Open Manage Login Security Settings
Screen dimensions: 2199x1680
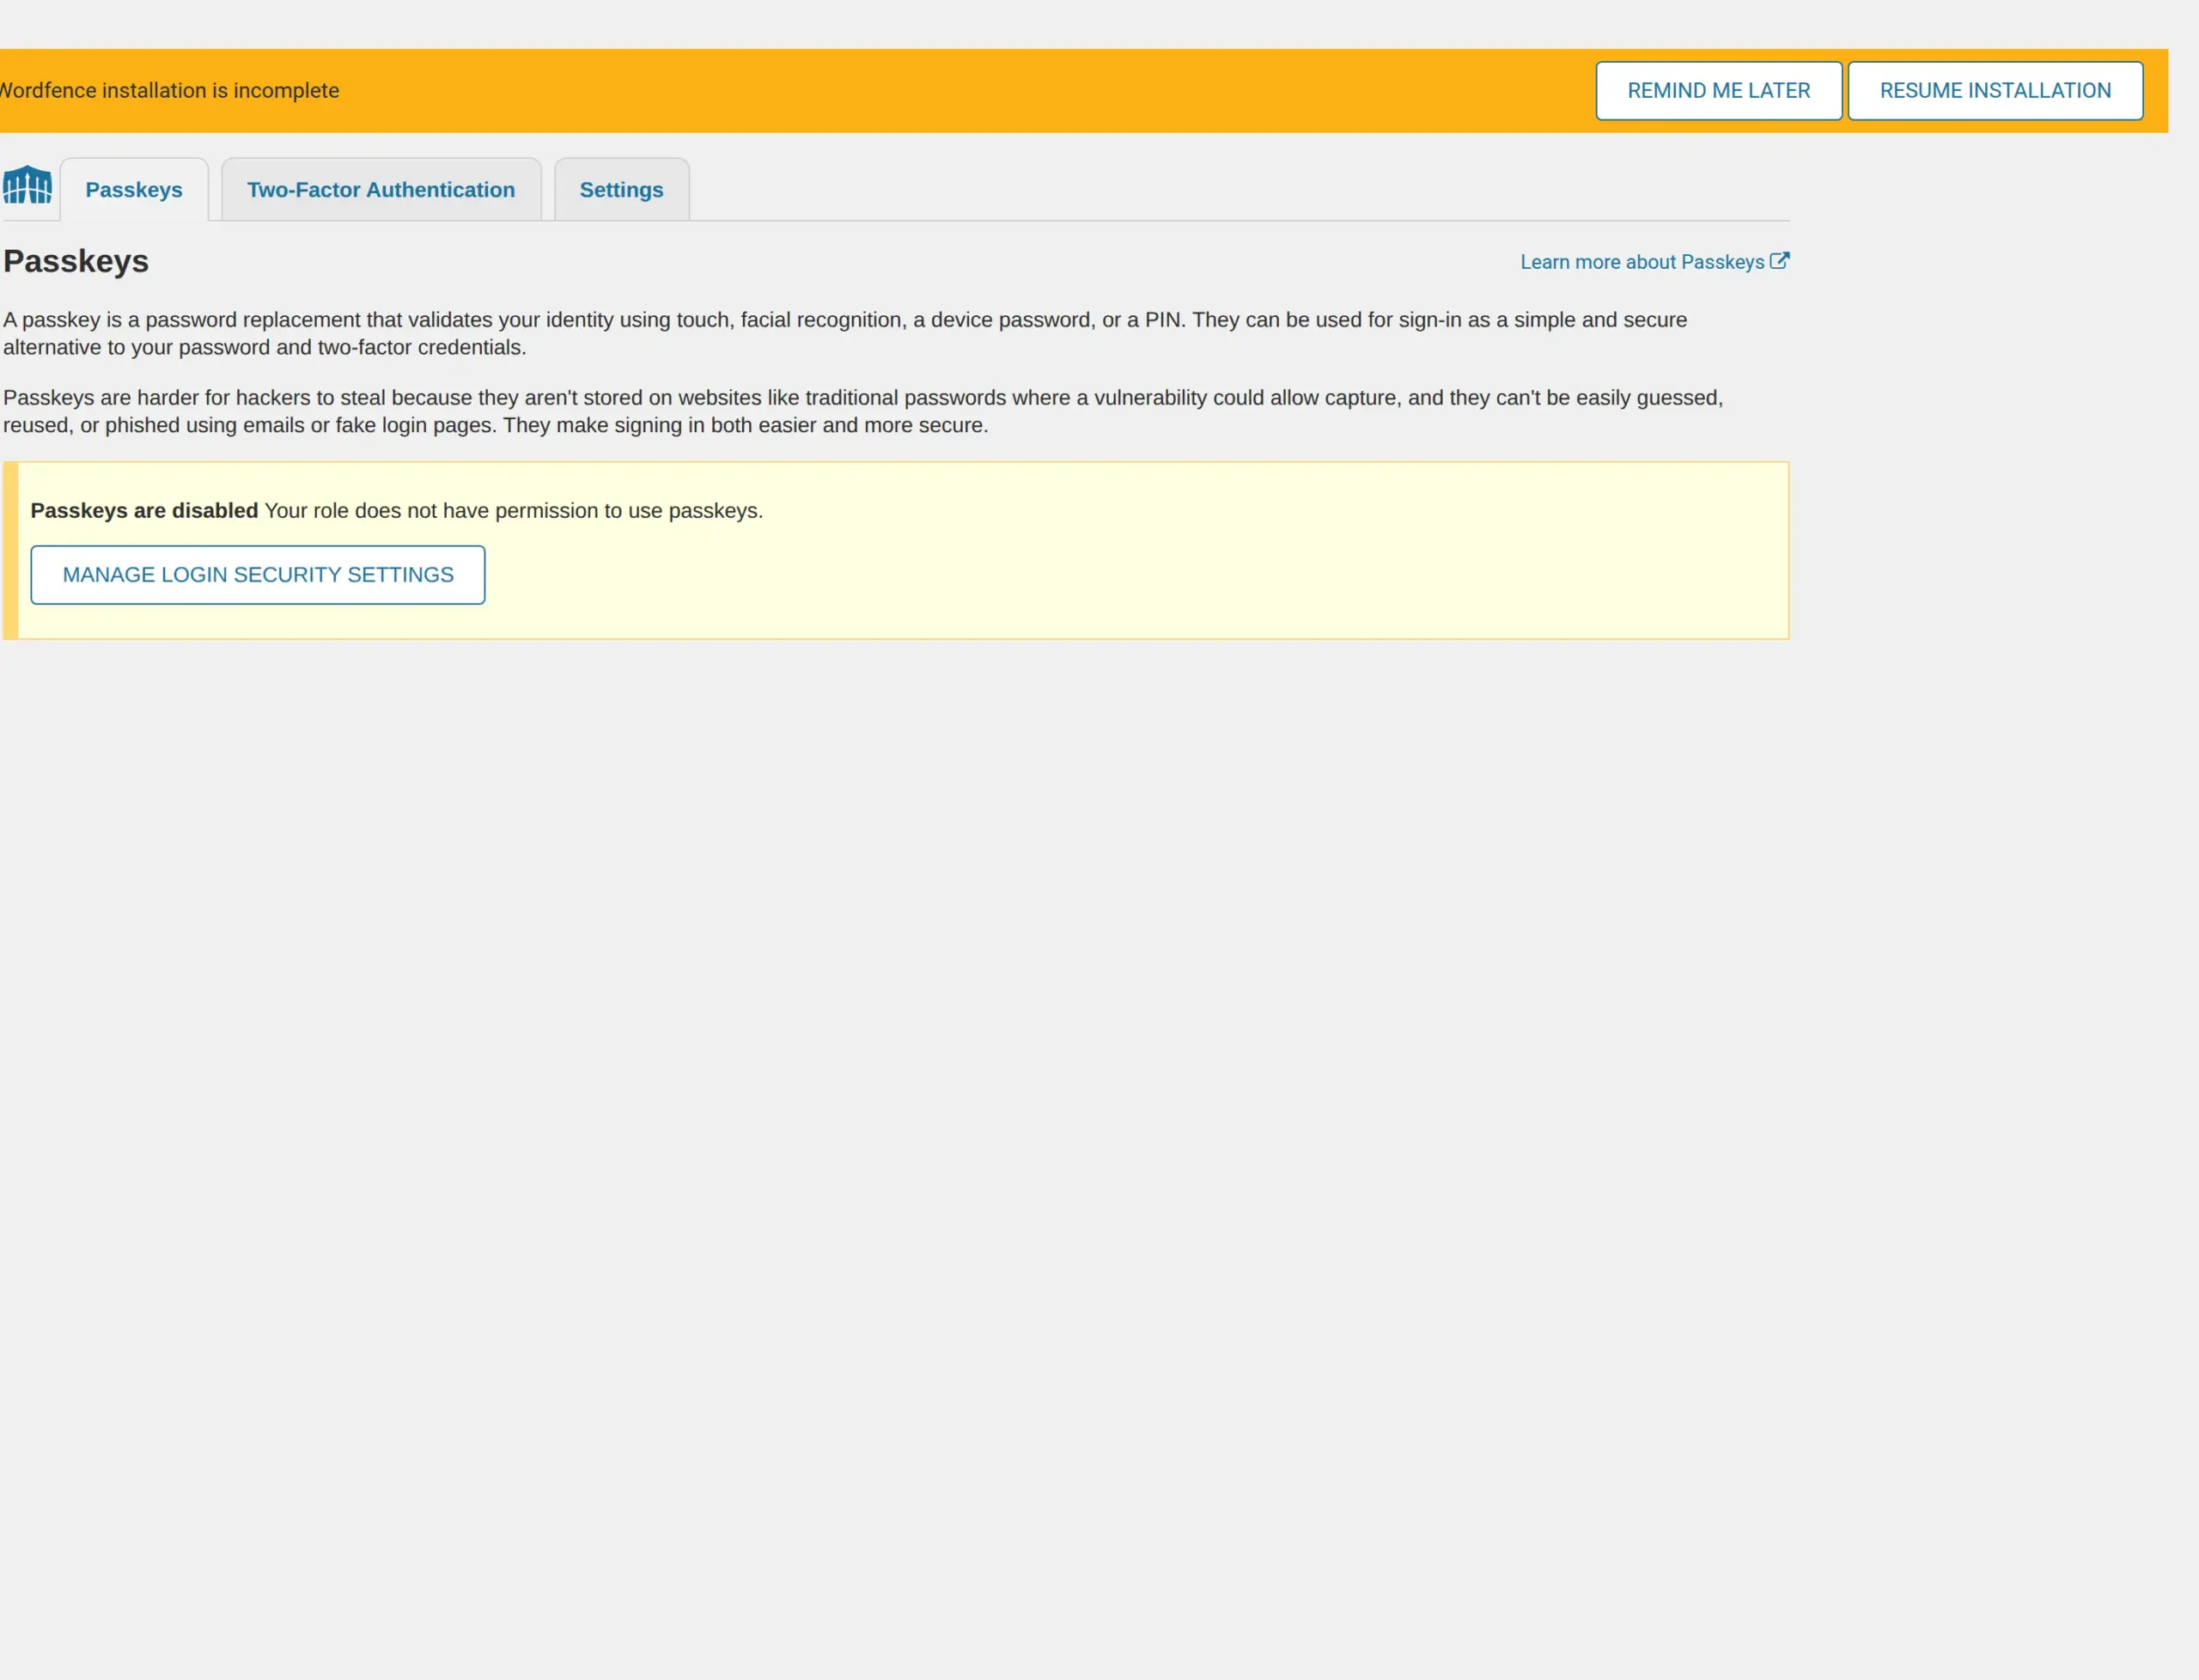(x=258, y=575)
